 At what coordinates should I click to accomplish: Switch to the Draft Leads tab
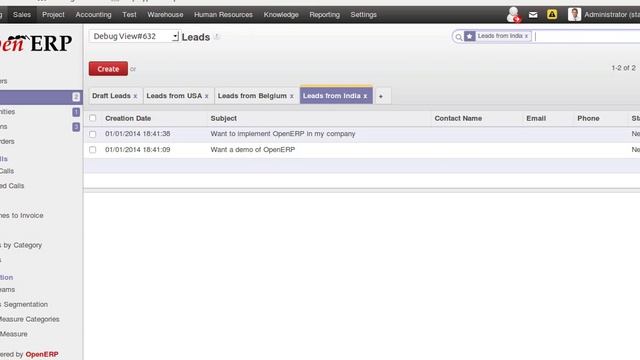coord(111,96)
